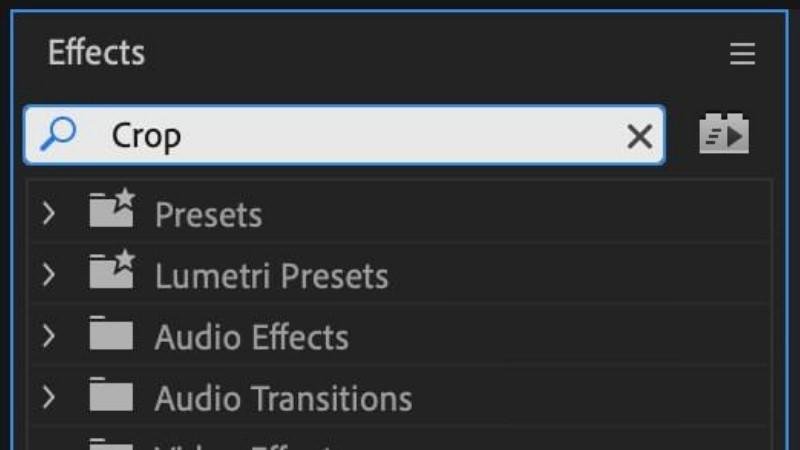This screenshot has height=450, width=800.
Task: Select the Audio Transitions label
Action: coord(283,399)
